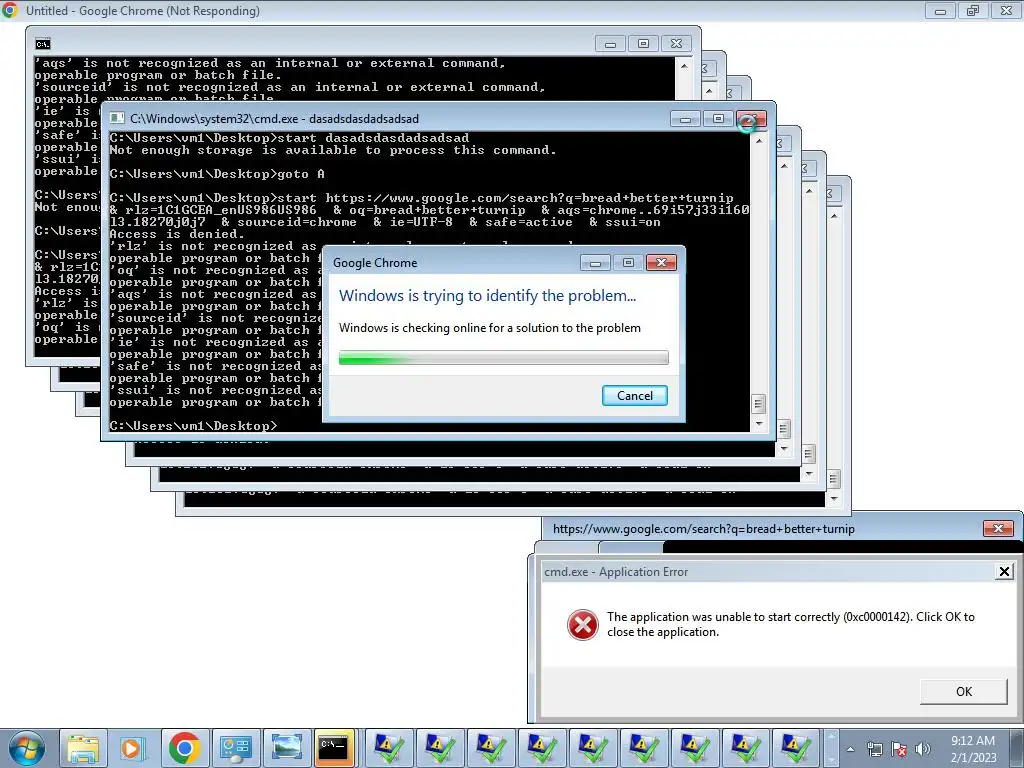This screenshot has width=1024, height=768.
Task: Launch Windows Explorer from the taskbar
Action: click(84, 748)
